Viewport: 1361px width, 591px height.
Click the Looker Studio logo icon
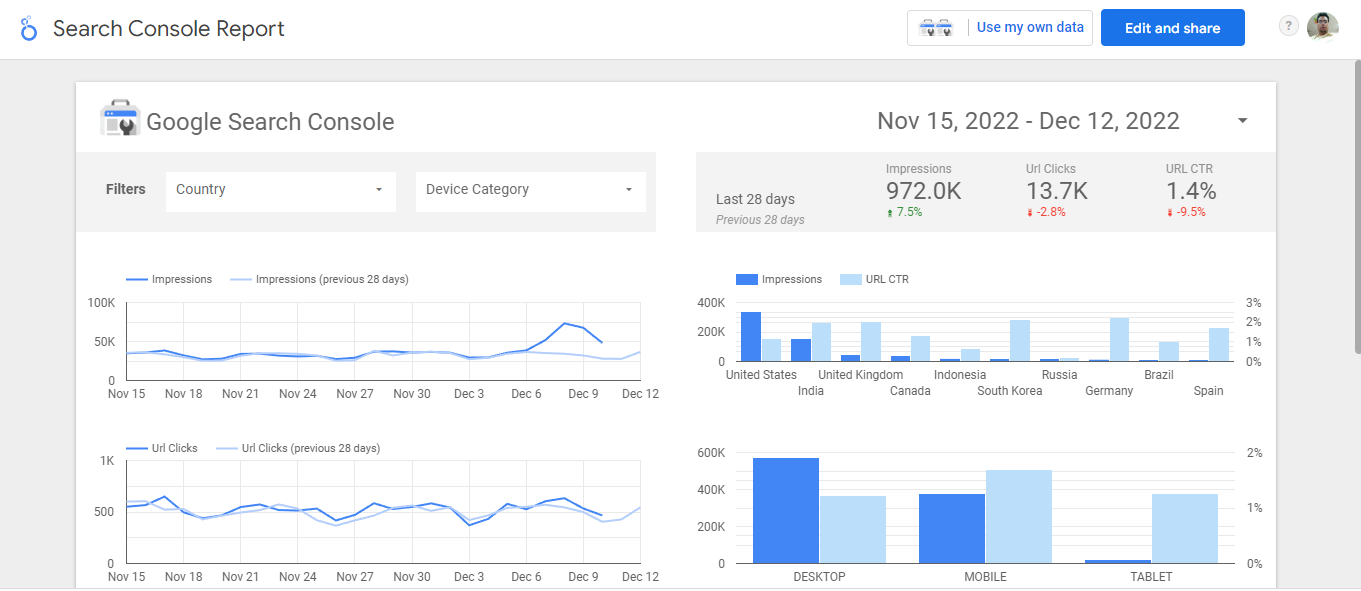tap(28, 28)
